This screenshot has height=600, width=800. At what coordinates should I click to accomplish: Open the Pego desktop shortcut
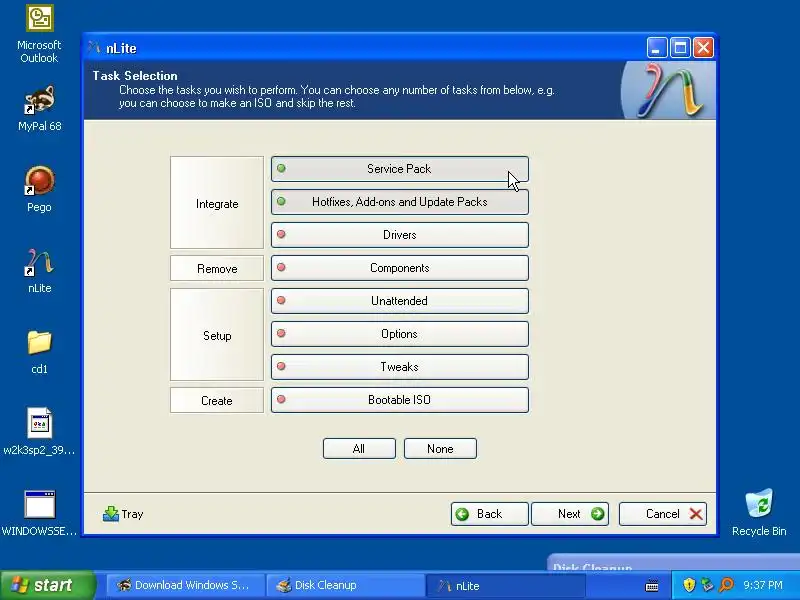pos(39,190)
